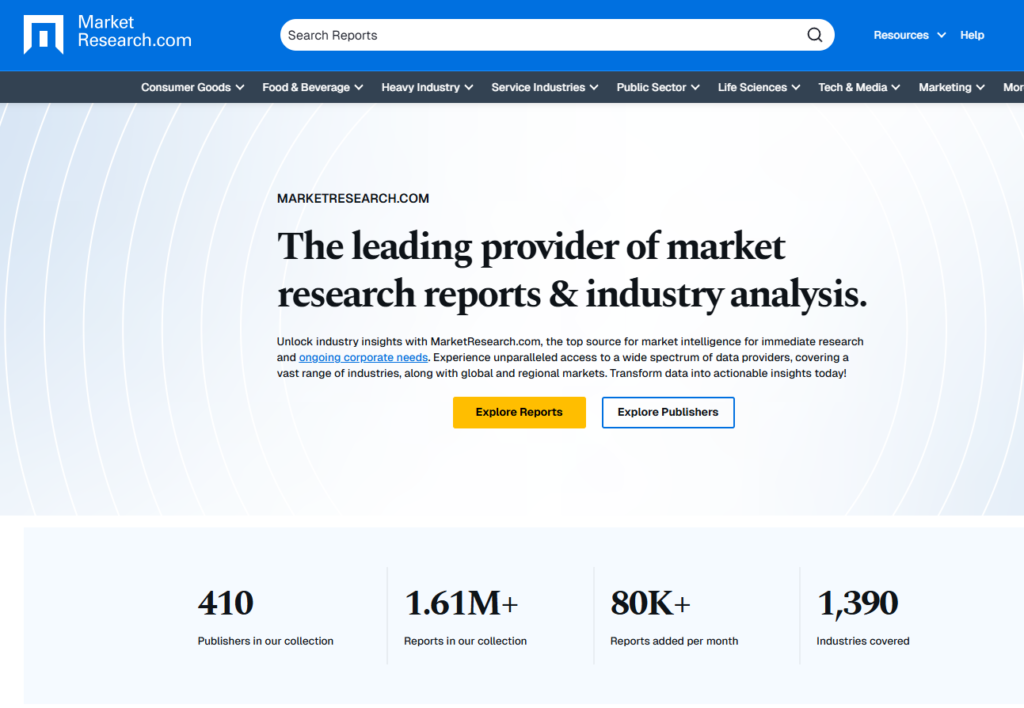Open the Help link
This screenshot has width=1024, height=708.
point(972,35)
